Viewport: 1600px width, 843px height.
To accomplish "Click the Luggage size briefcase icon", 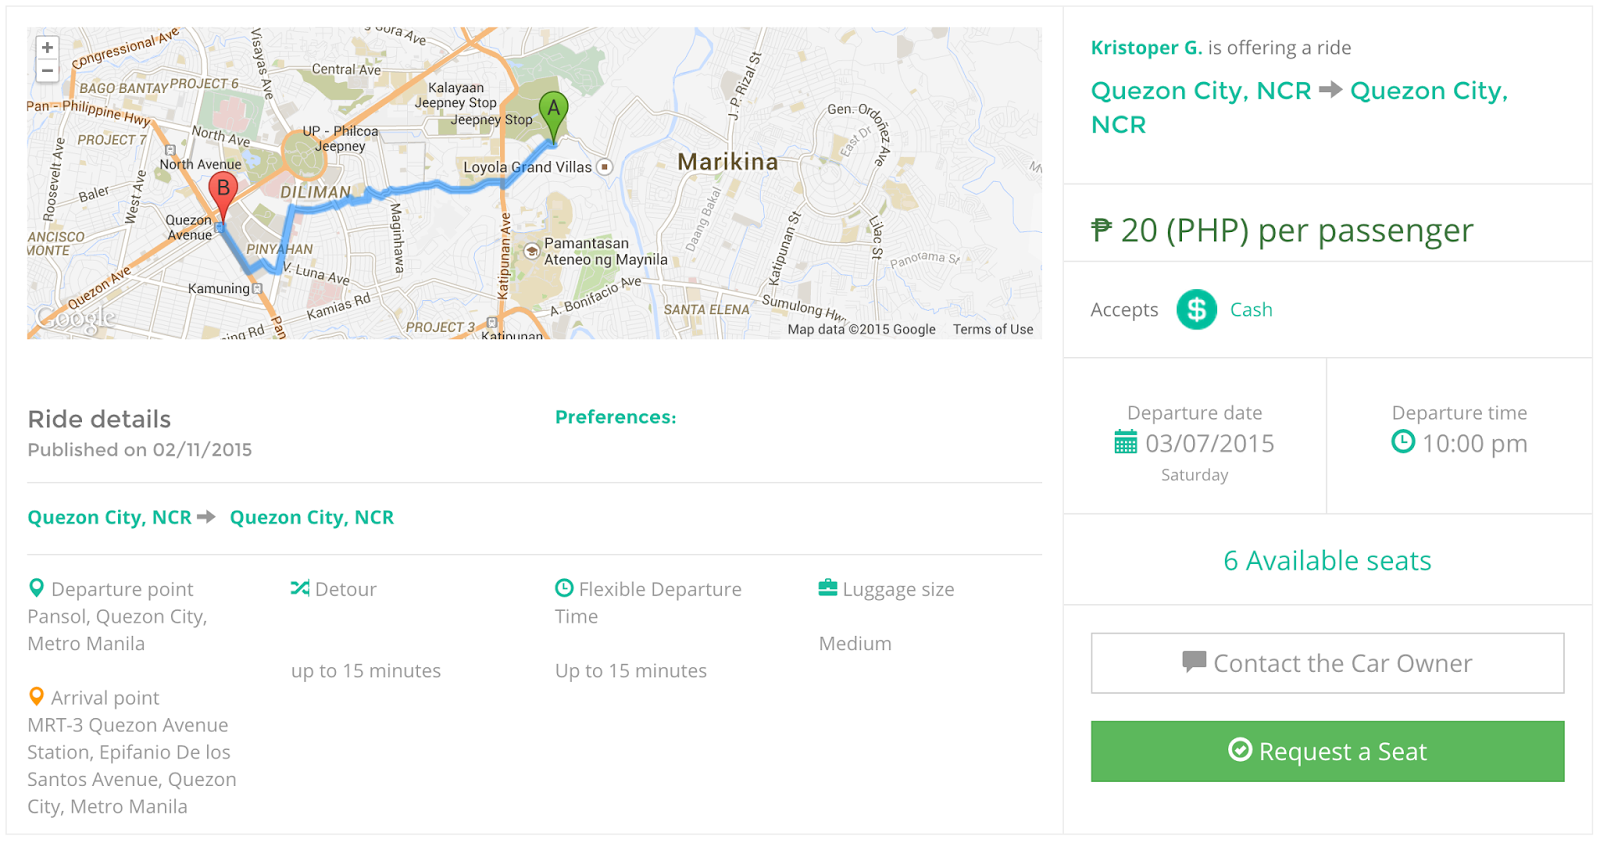I will (x=828, y=587).
